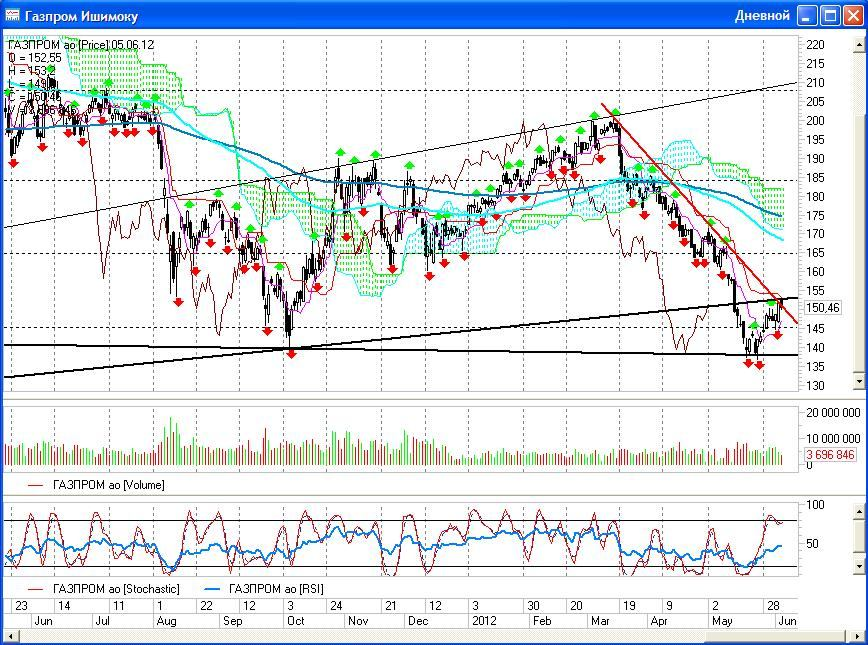Click the chart window icon in title bar
Image resolution: width=868 pixels, height=645 pixels.
(x=12, y=16)
